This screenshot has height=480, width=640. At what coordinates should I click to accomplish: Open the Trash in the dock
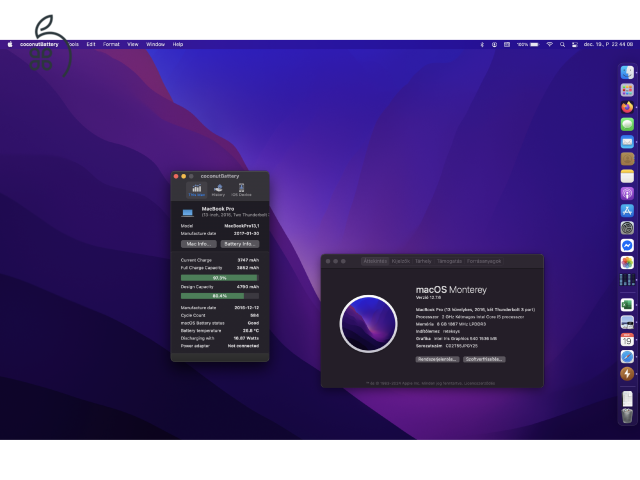(627, 416)
